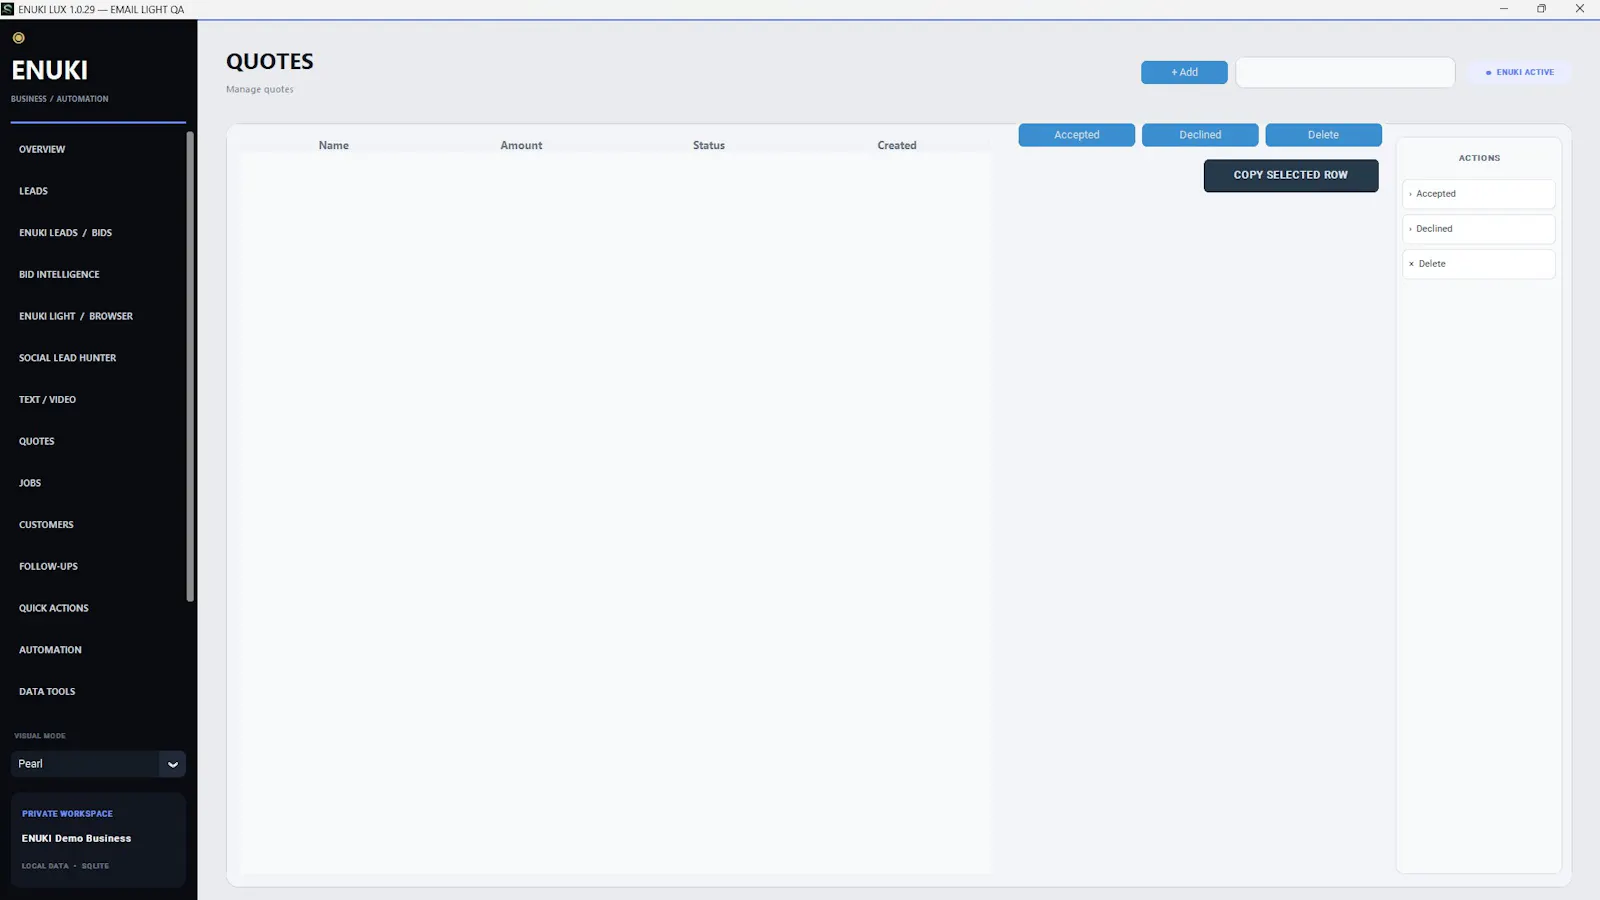
Task: Open the Overview section
Action: pos(42,149)
